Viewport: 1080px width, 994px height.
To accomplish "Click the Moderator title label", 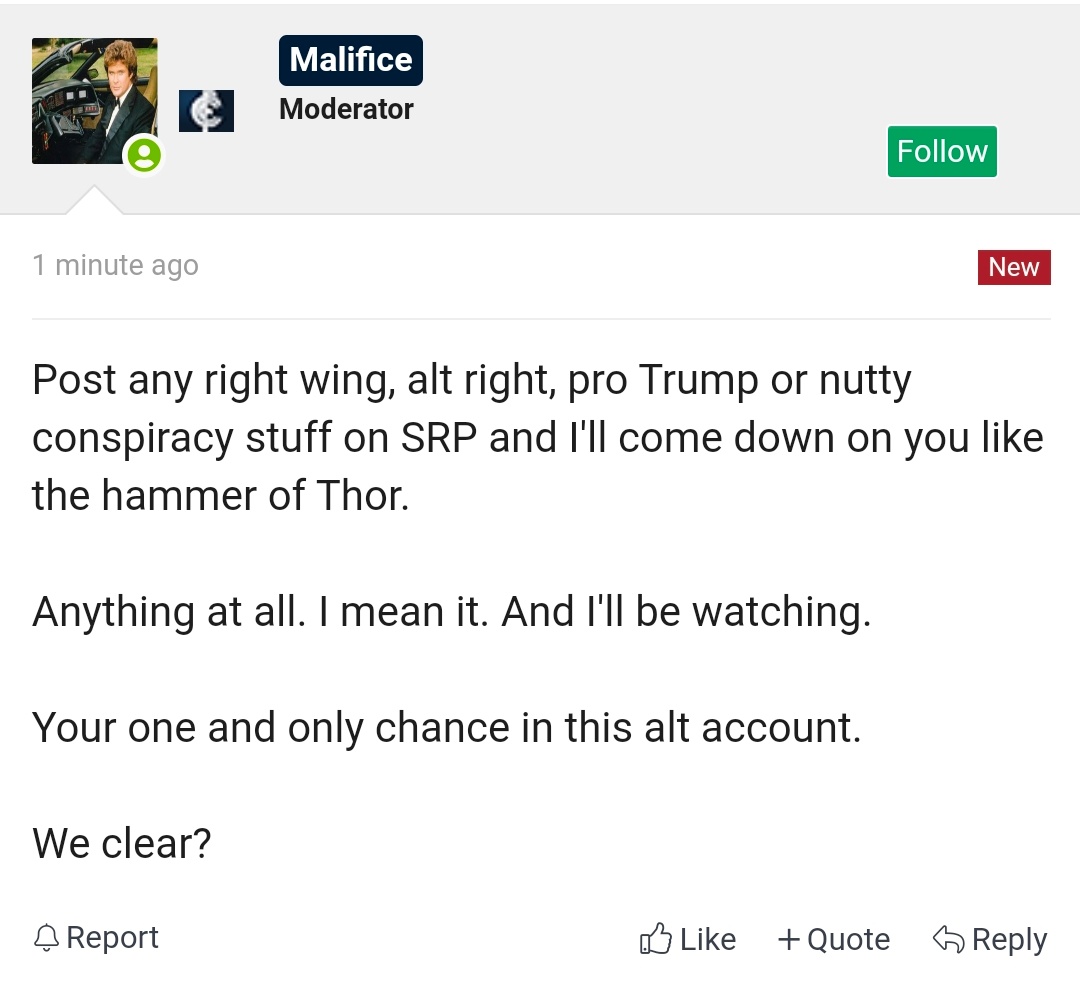I will point(346,109).
